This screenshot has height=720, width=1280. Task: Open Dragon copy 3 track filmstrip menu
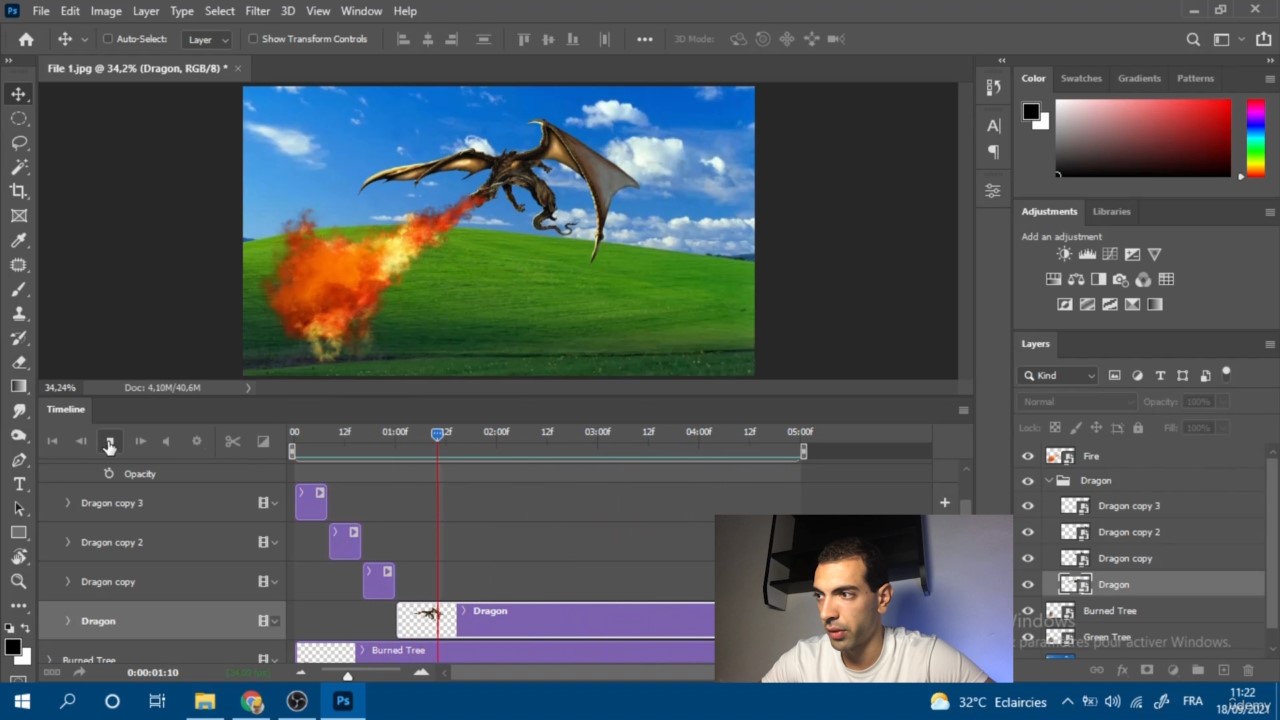pos(267,503)
